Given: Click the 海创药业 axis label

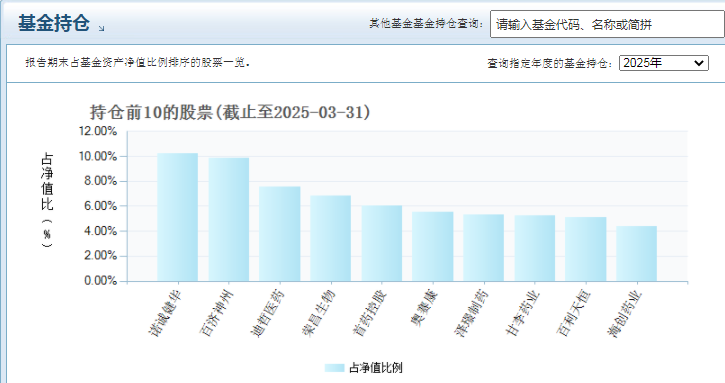Looking at the screenshot, I should [624, 314].
